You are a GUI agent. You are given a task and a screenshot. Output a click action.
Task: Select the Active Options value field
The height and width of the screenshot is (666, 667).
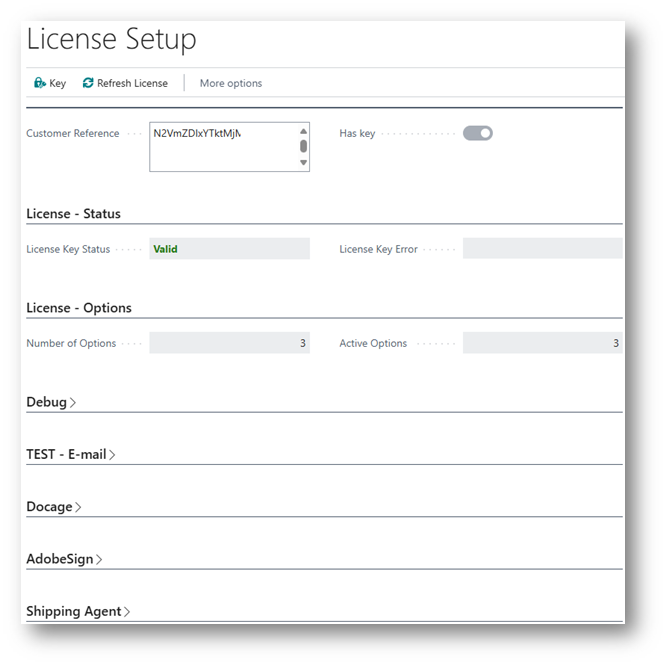pyautogui.click(x=542, y=343)
